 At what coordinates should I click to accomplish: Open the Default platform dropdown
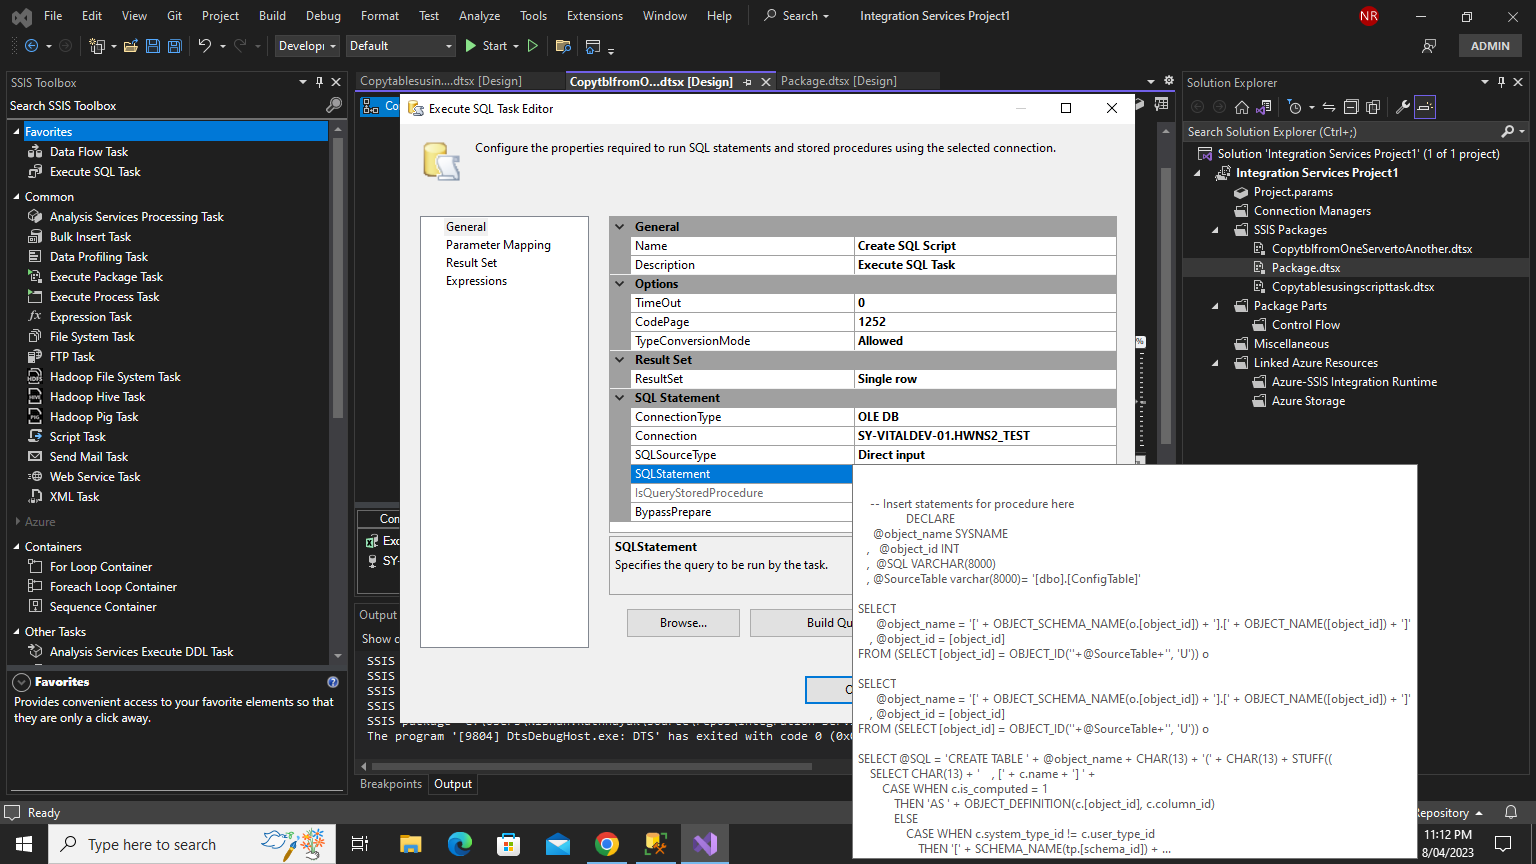coord(400,46)
